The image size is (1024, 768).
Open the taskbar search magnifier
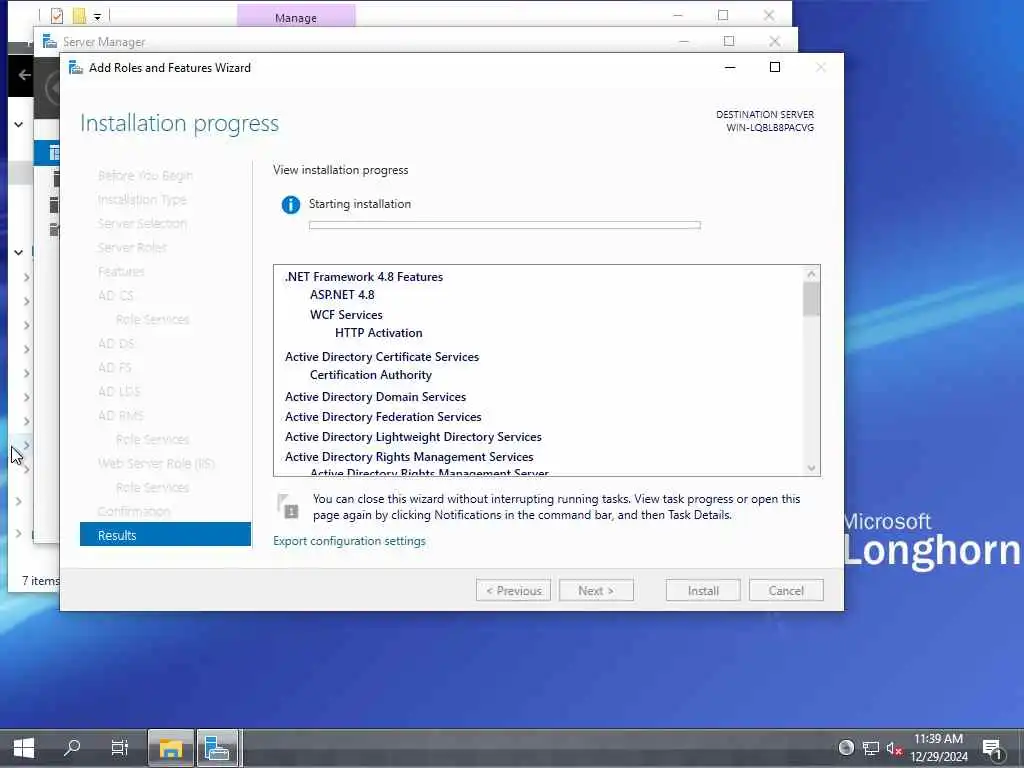[x=72, y=747]
